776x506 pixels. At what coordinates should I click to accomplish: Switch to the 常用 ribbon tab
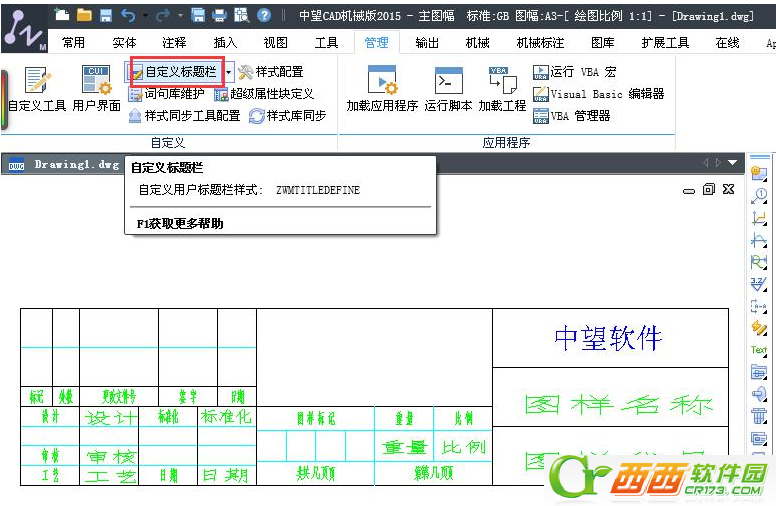[x=73, y=43]
